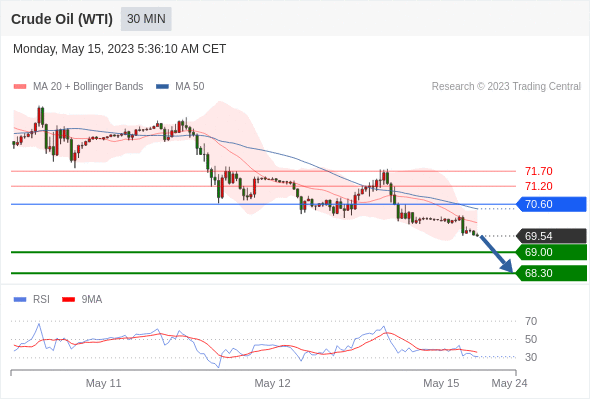Click the blue downward forecast arrow

496,254
